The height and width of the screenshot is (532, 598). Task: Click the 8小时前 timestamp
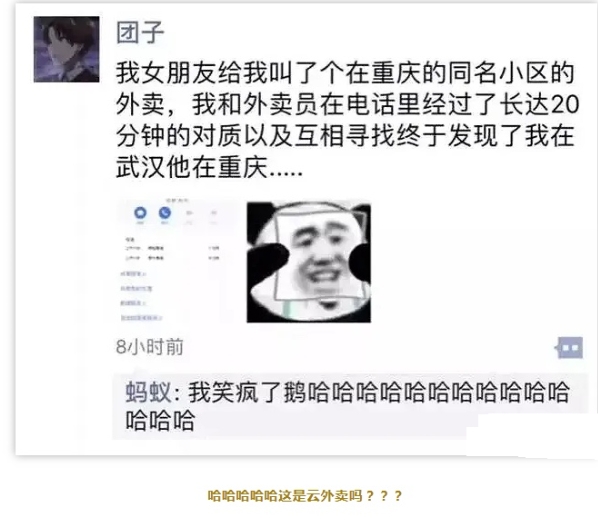150,347
